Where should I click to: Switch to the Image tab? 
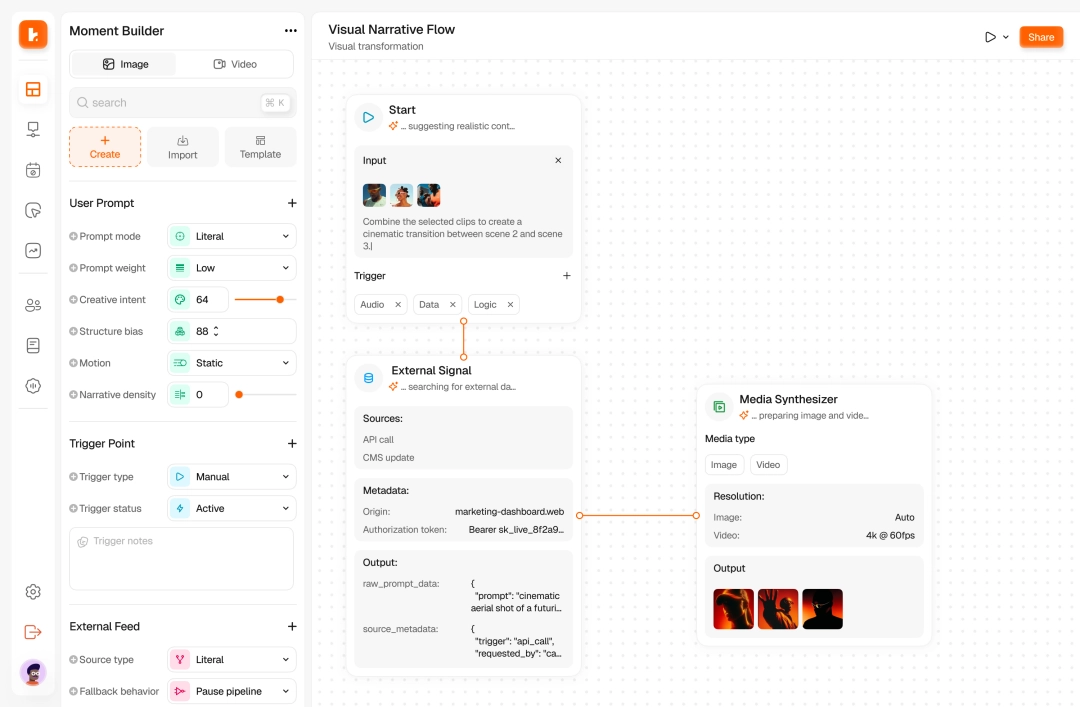[x=125, y=64]
